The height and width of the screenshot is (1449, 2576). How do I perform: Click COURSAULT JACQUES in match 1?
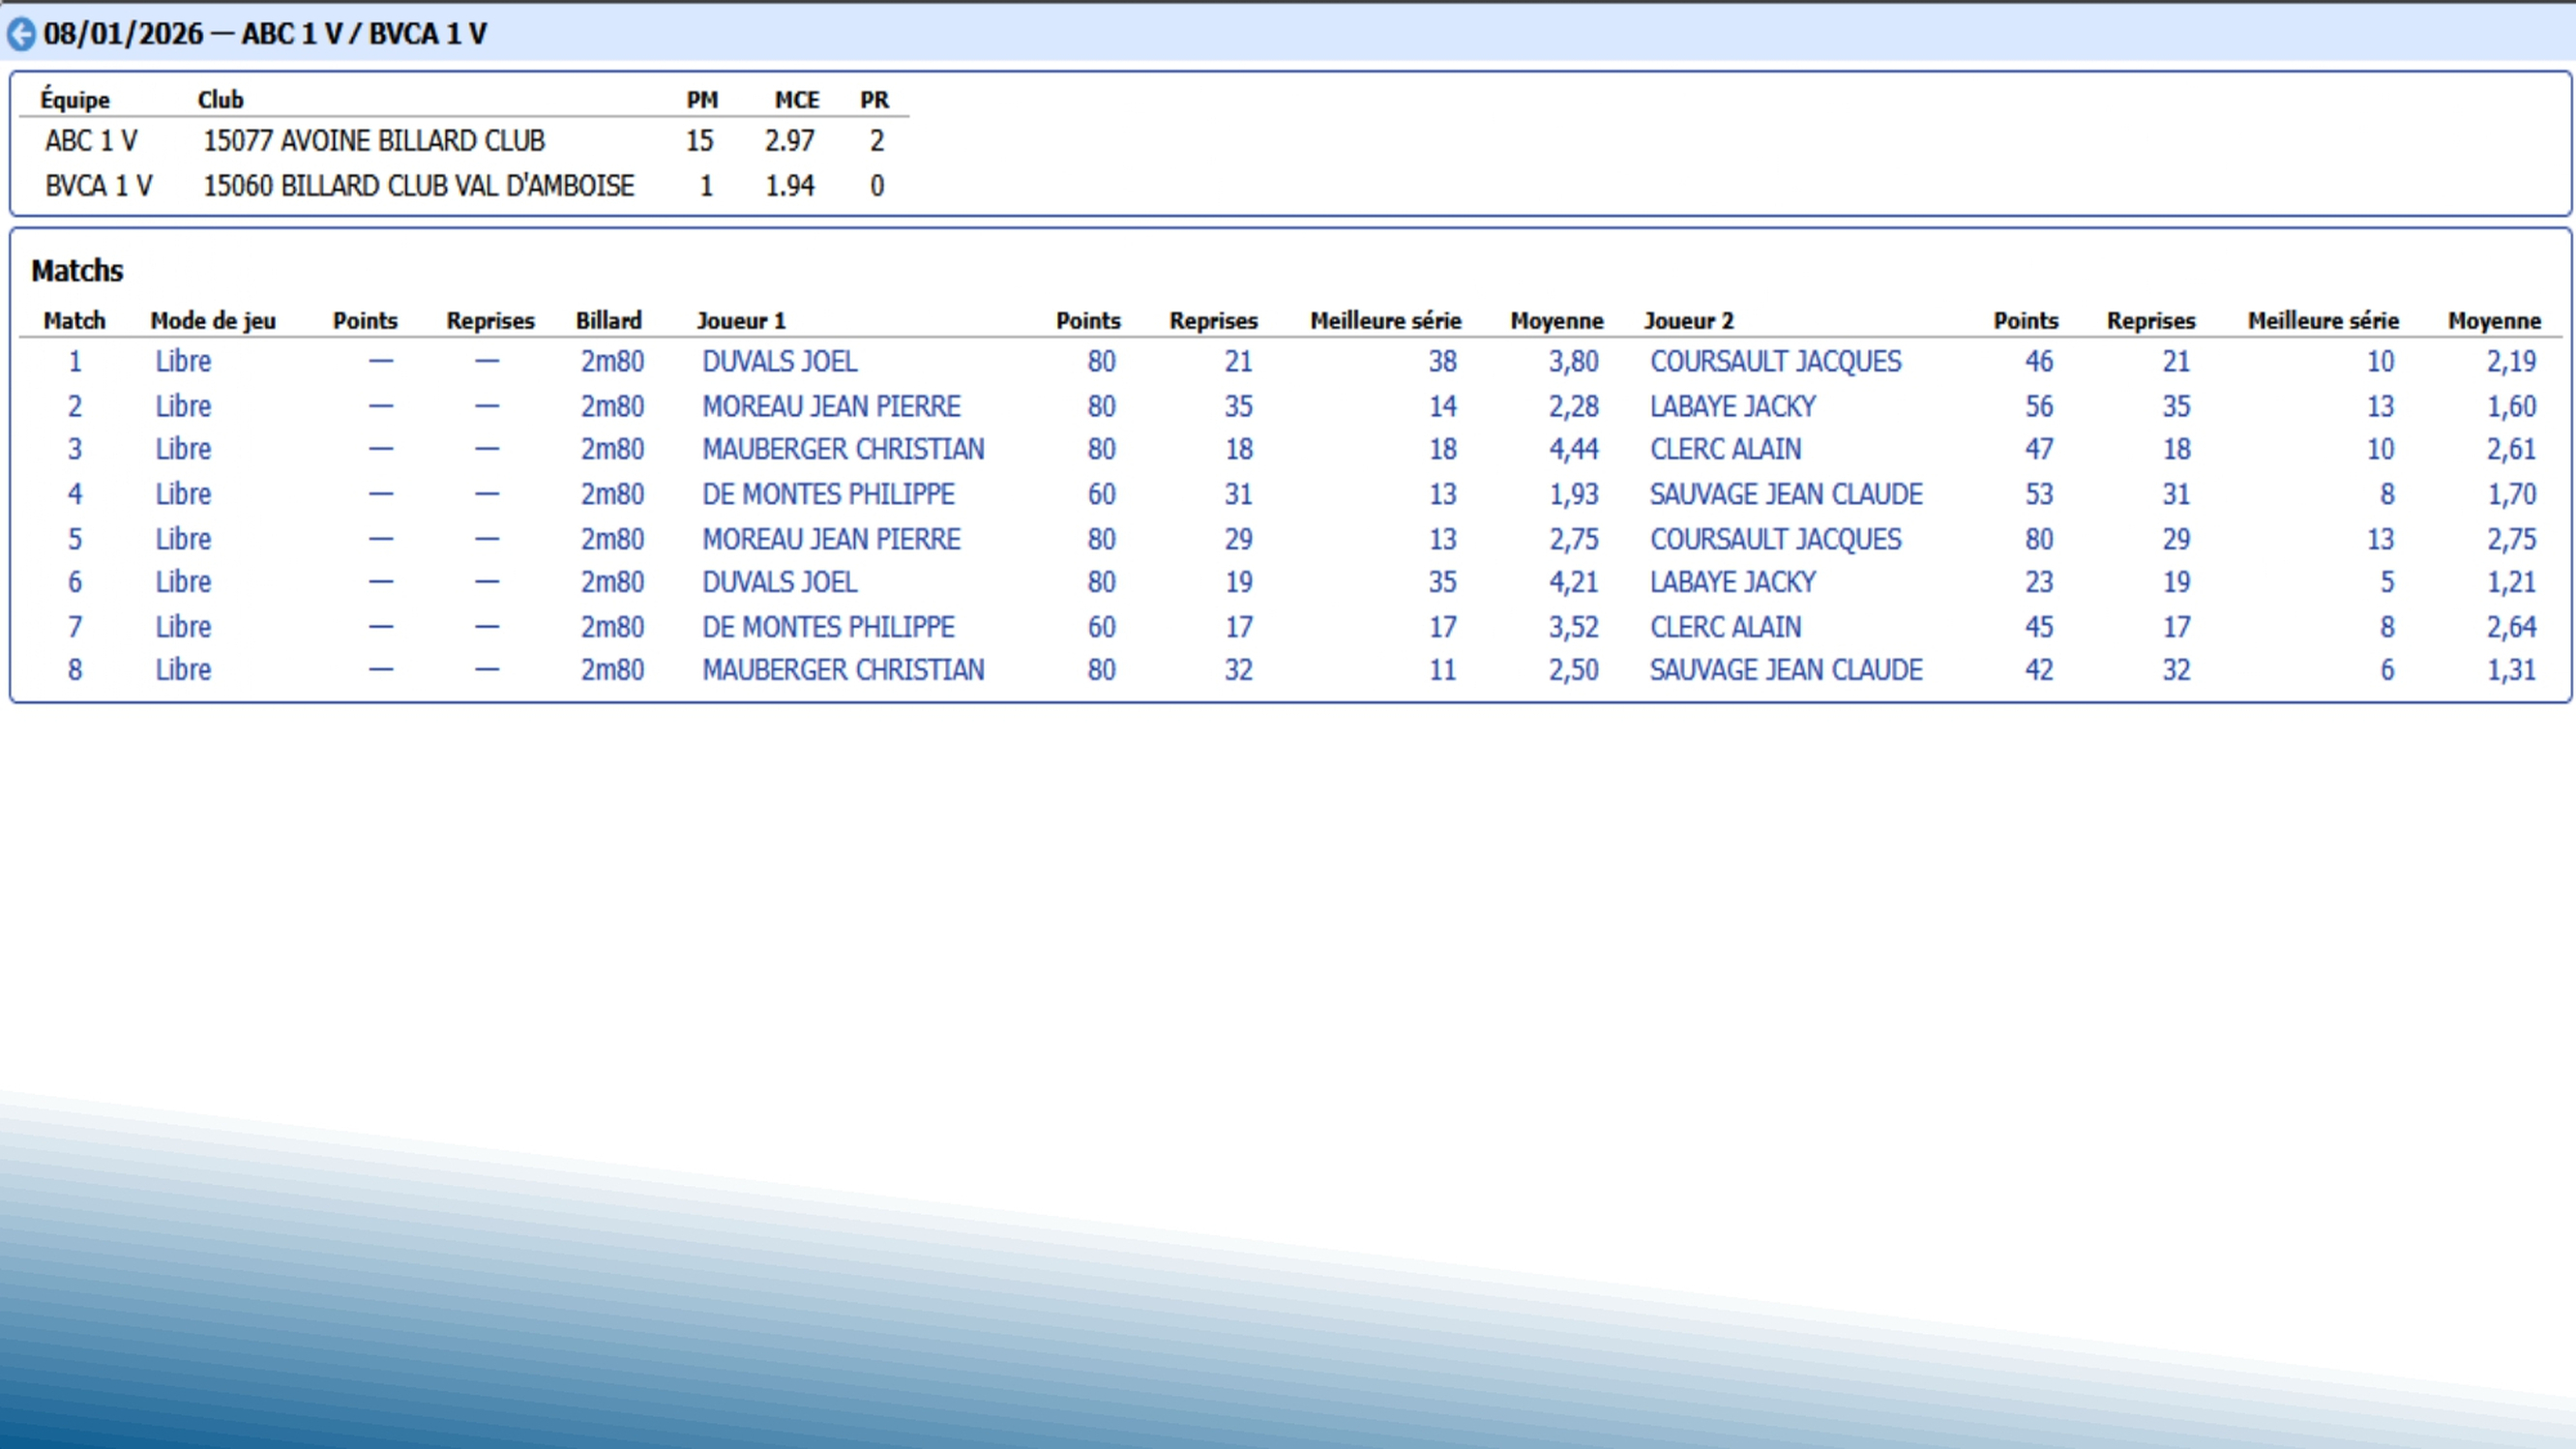pyautogui.click(x=1775, y=361)
